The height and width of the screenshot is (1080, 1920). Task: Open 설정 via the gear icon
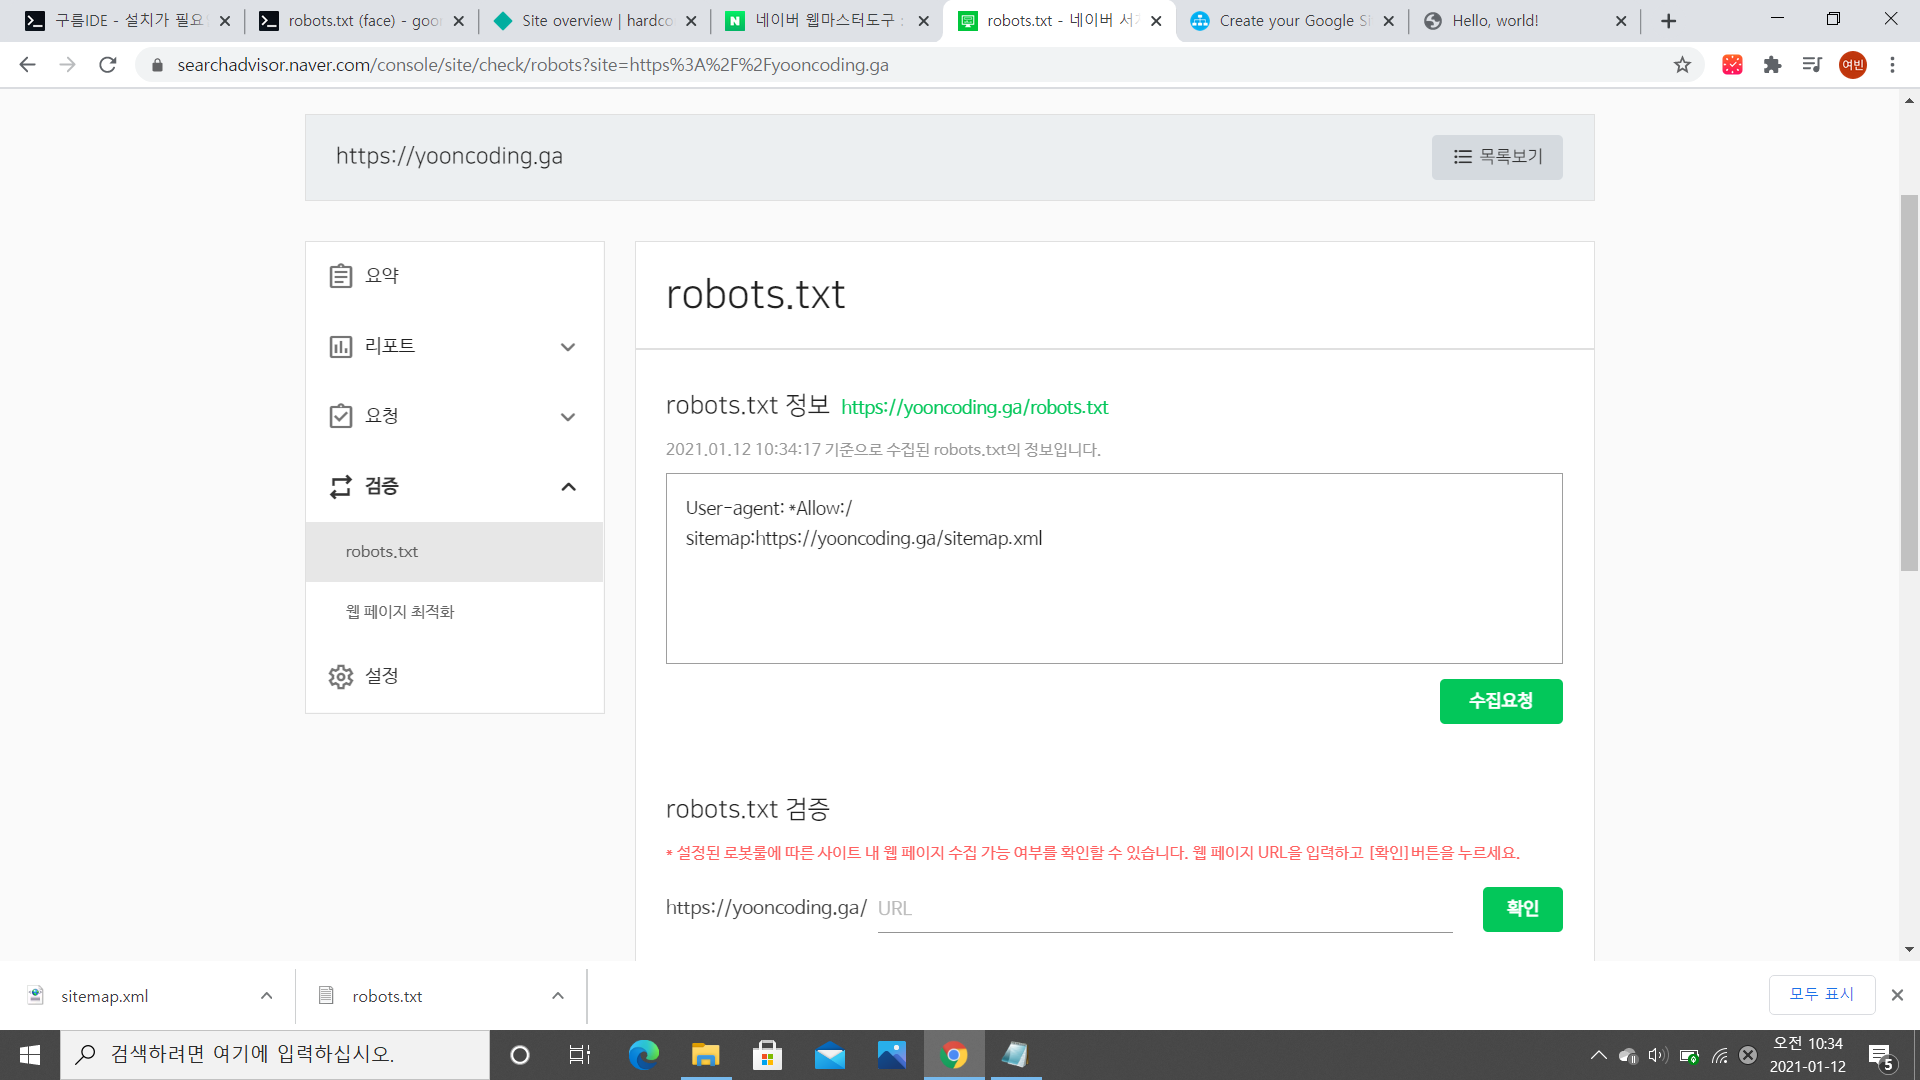coord(340,677)
